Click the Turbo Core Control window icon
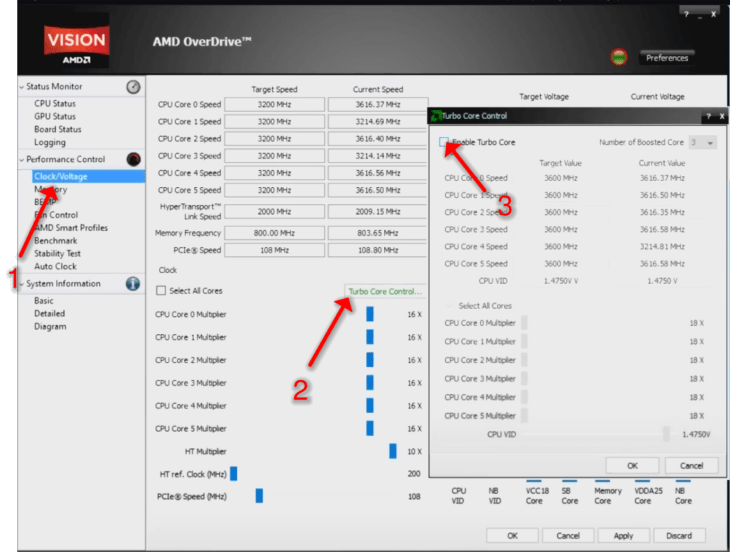 click(x=436, y=116)
